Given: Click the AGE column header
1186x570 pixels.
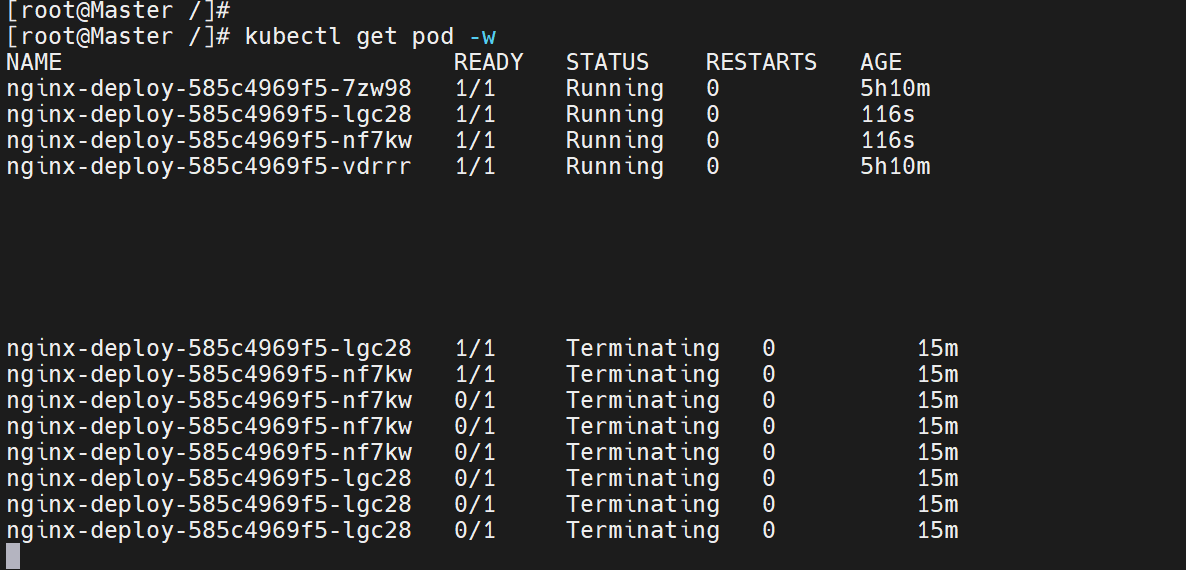Looking at the screenshot, I should point(881,62).
